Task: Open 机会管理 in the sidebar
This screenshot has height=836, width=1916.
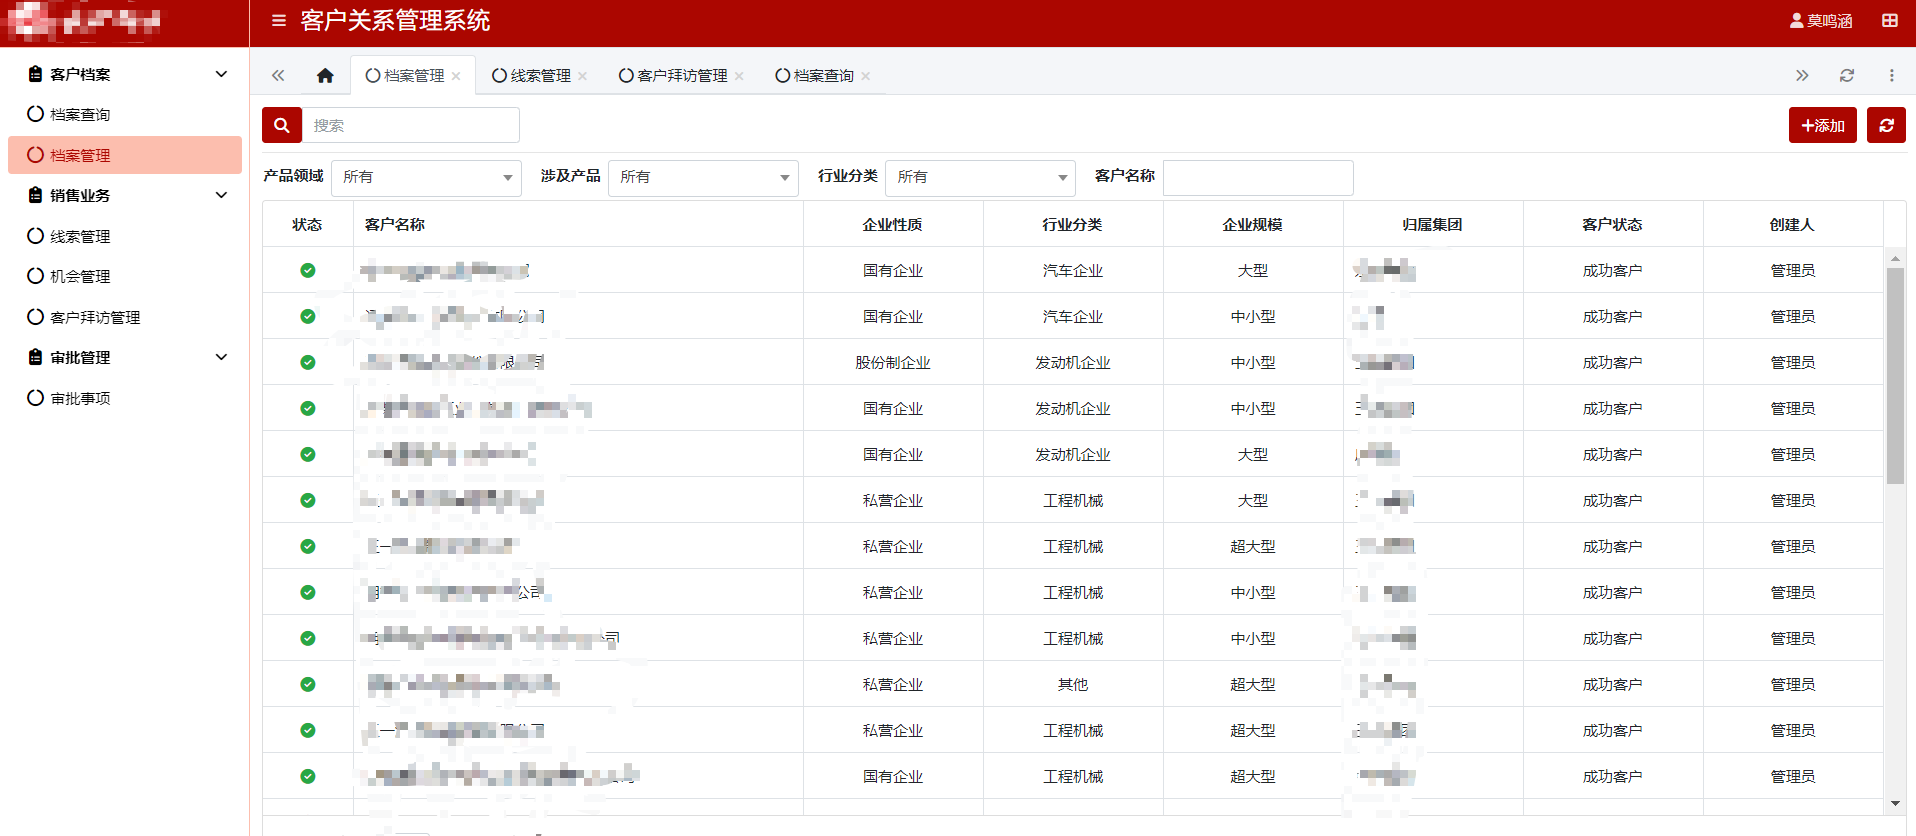Action: (x=125, y=276)
